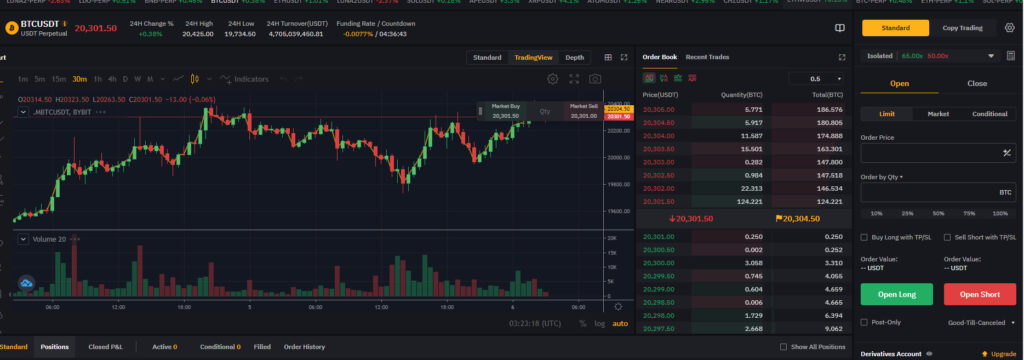Switch to the Recent Trades tab
This screenshot has width=1024, height=360.
point(707,57)
